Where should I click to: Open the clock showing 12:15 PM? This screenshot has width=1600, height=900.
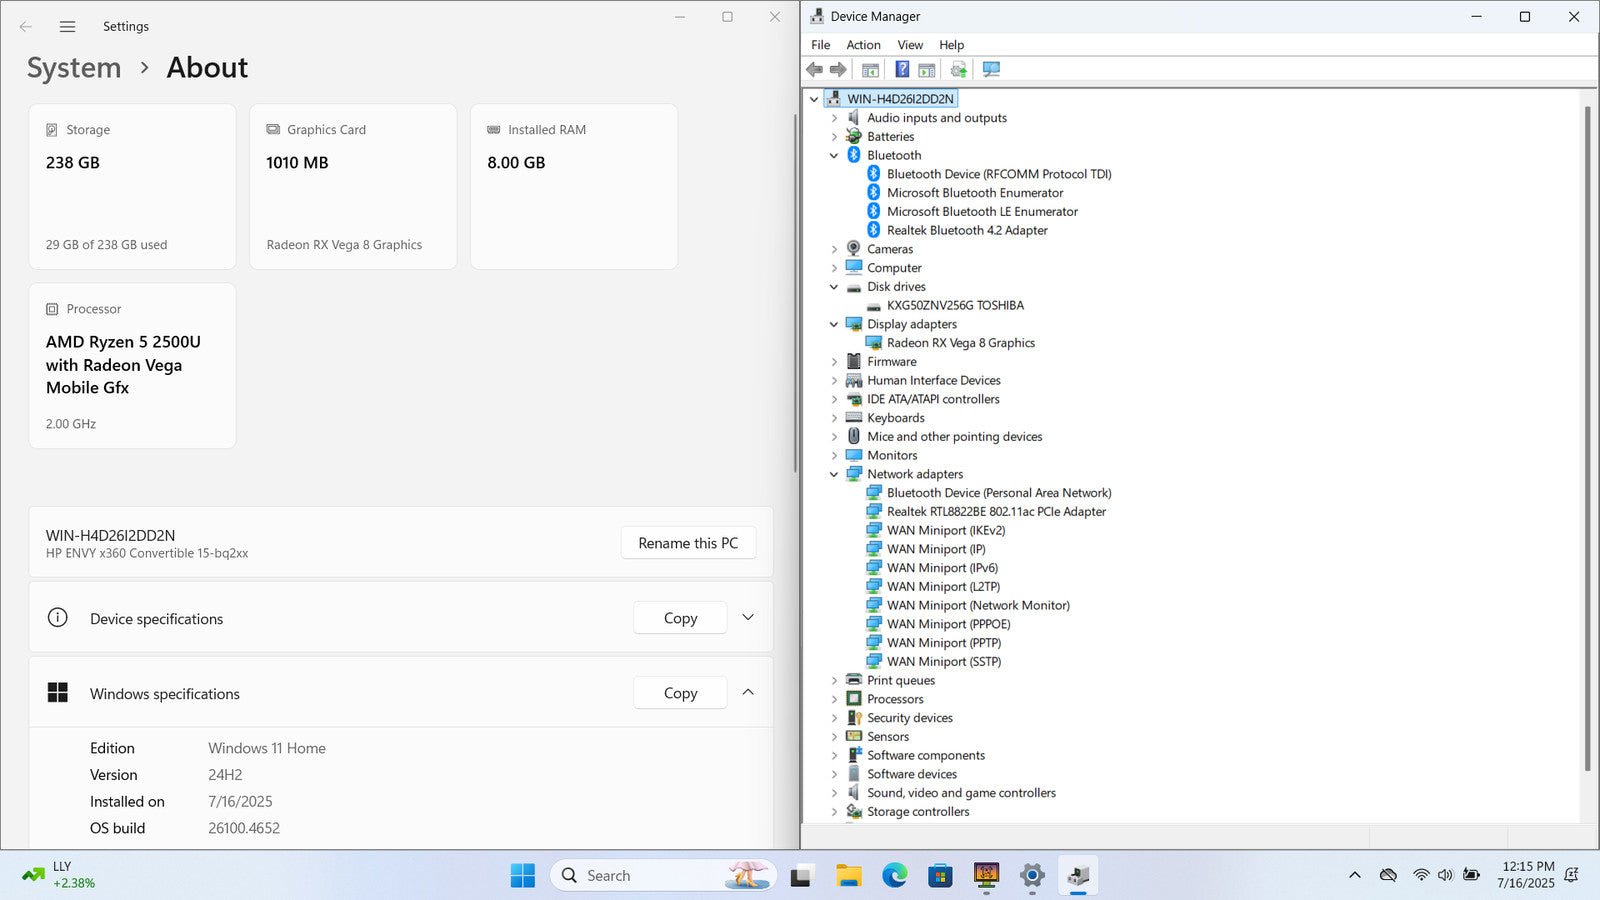[x=1526, y=875]
